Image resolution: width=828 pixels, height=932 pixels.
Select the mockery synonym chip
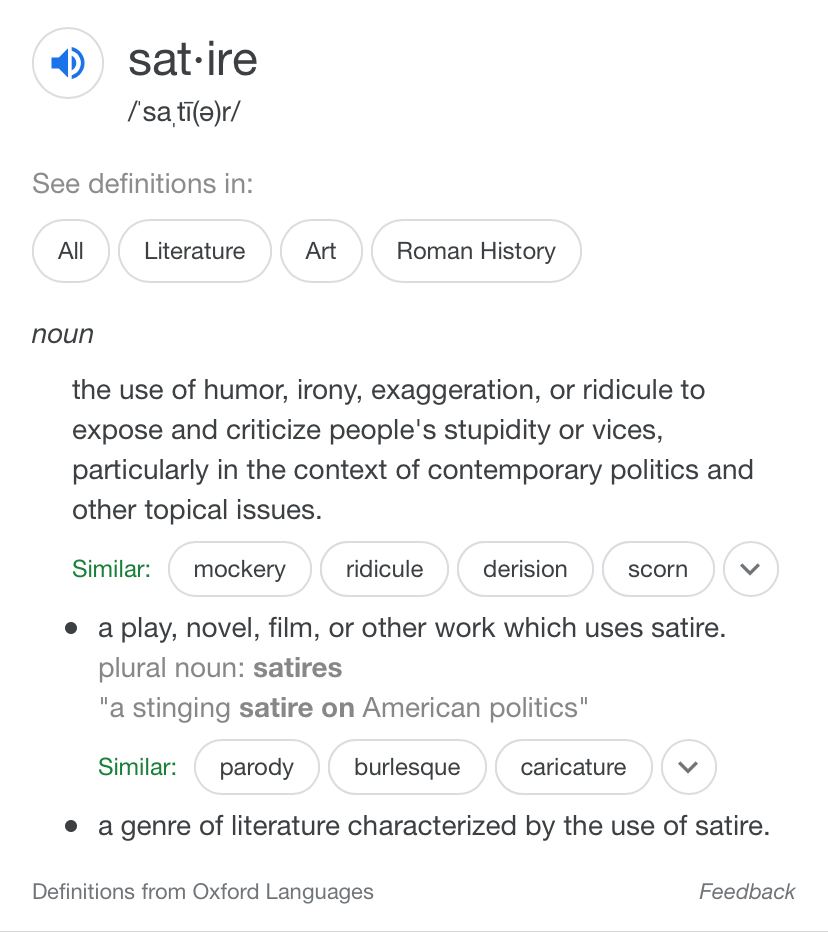239,568
